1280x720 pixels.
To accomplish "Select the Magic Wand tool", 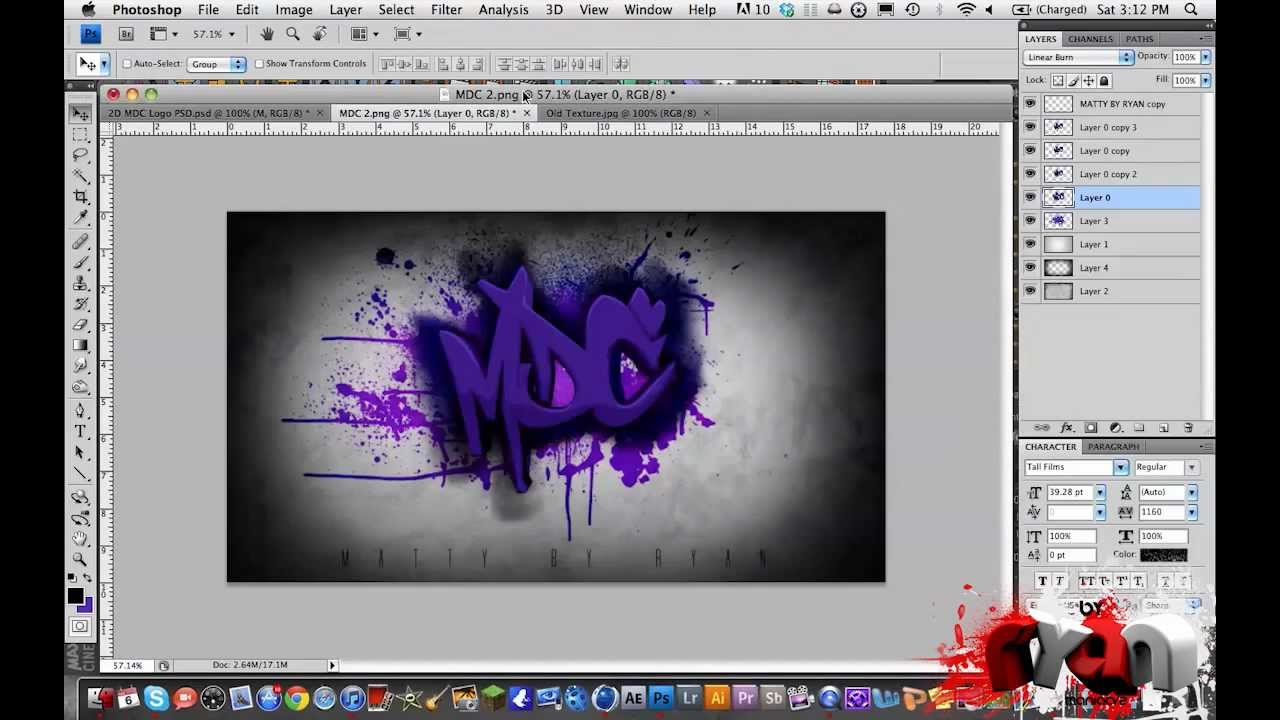I will [x=80, y=176].
